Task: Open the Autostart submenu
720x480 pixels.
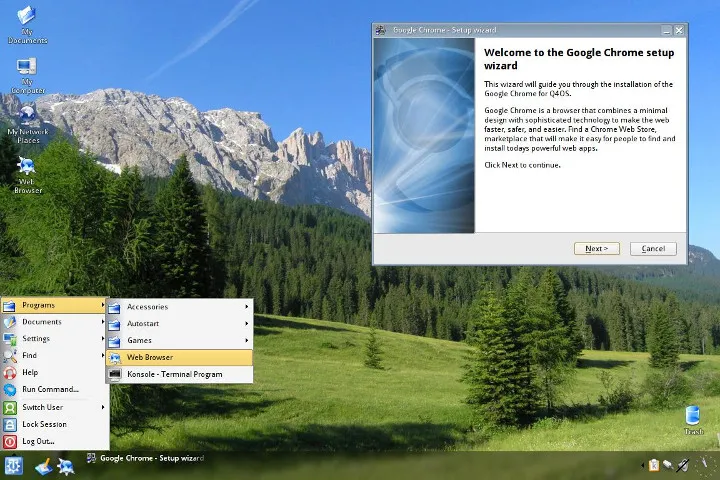Action: [x=180, y=324]
